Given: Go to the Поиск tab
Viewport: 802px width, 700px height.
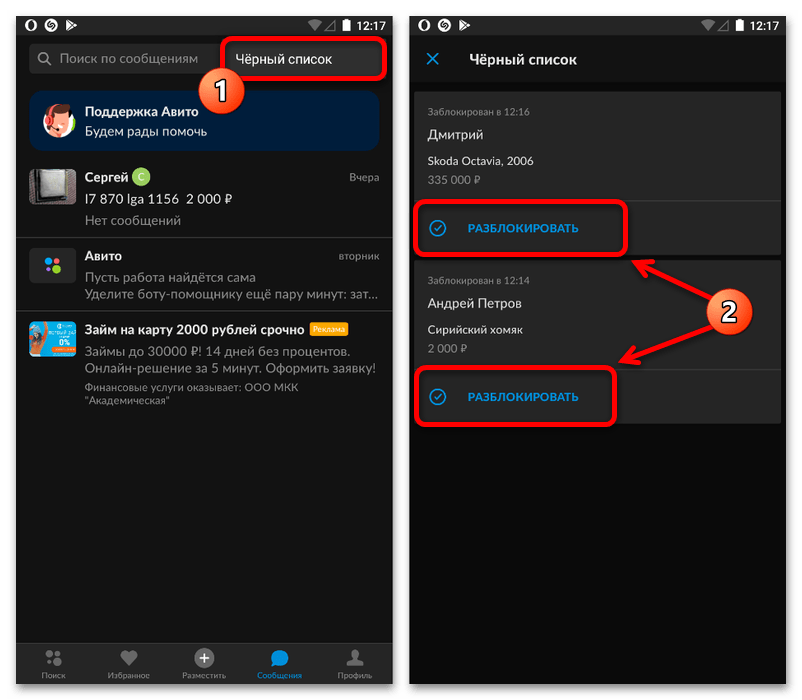Looking at the screenshot, I should point(54,662).
